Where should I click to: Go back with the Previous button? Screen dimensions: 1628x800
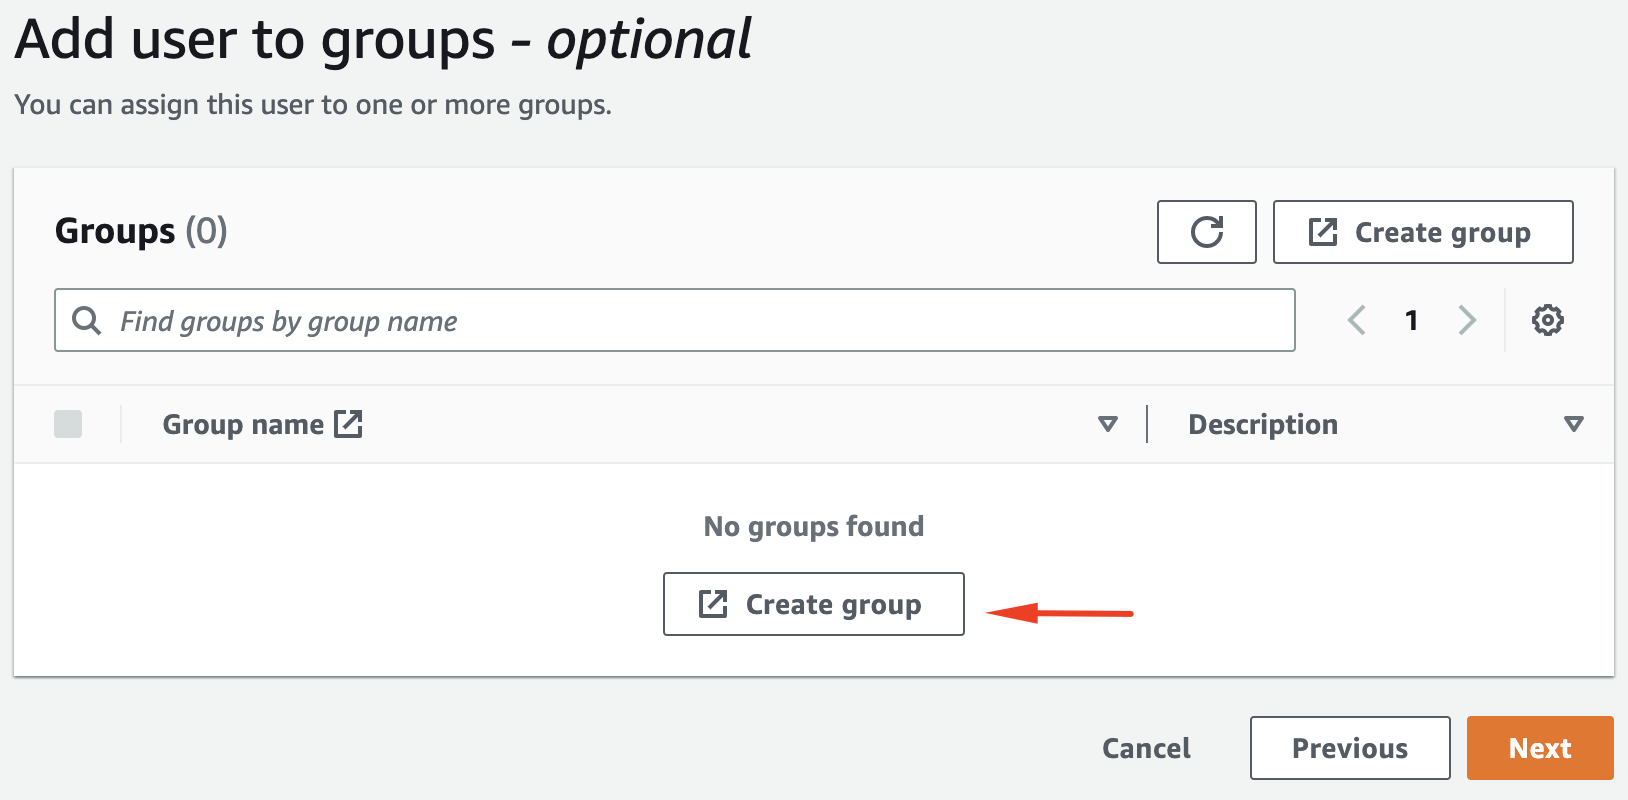coord(1349,748)
